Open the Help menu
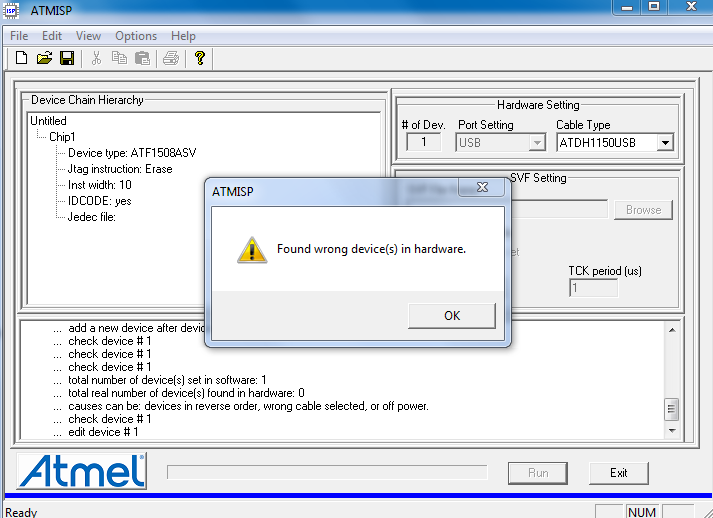 tap(183, 36)
